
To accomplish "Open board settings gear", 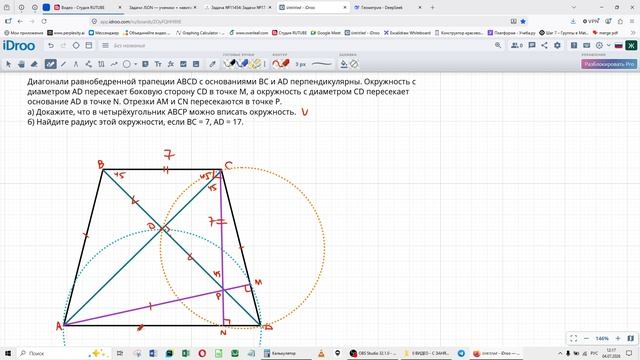I will coord(557,45).
